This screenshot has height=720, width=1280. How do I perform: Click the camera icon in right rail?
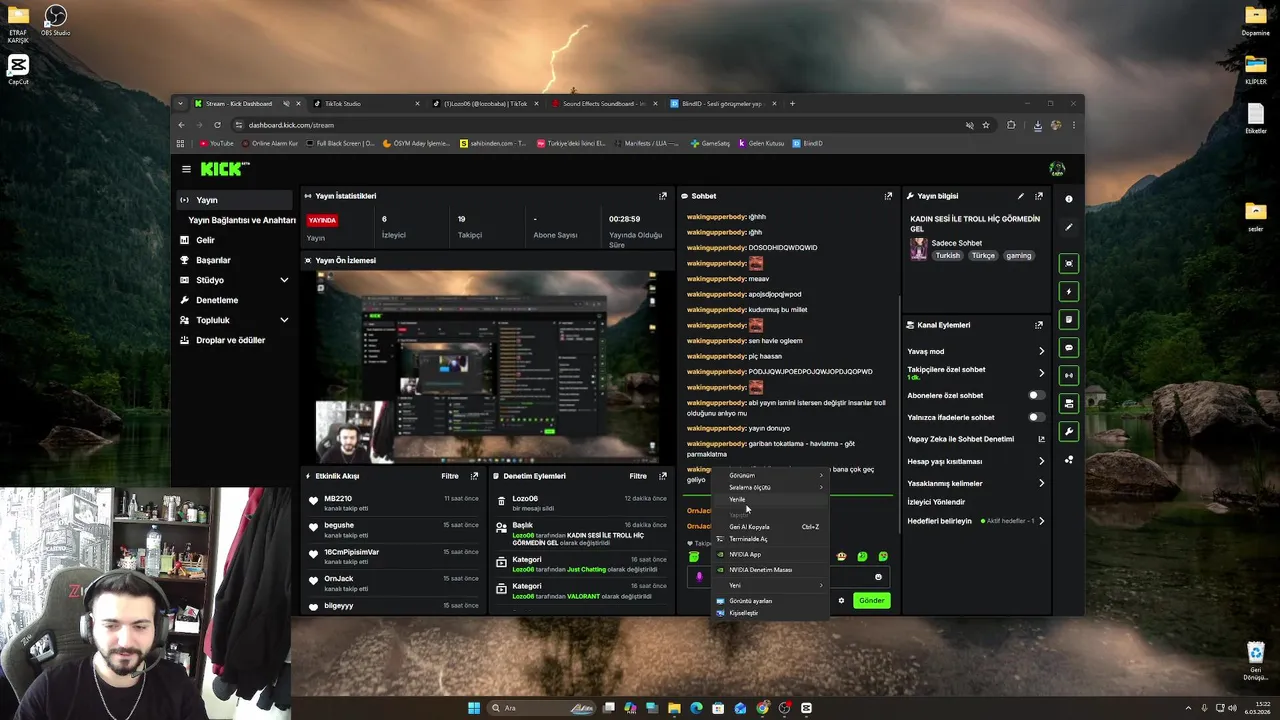[1069, 264]
